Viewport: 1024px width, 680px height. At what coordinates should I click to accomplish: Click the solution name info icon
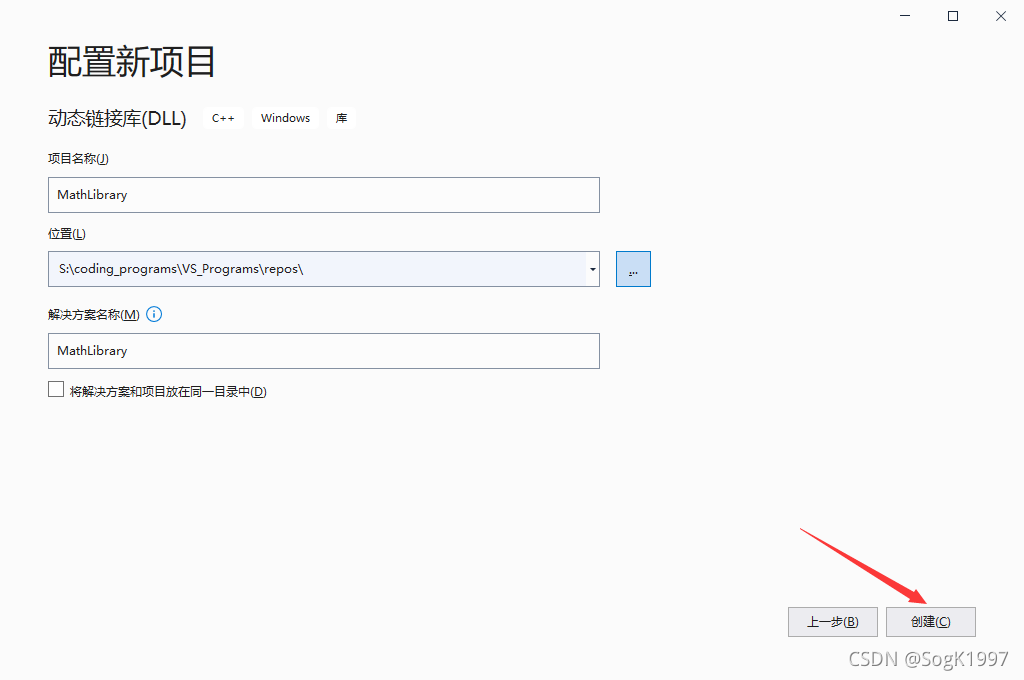[x=154, y=314]
